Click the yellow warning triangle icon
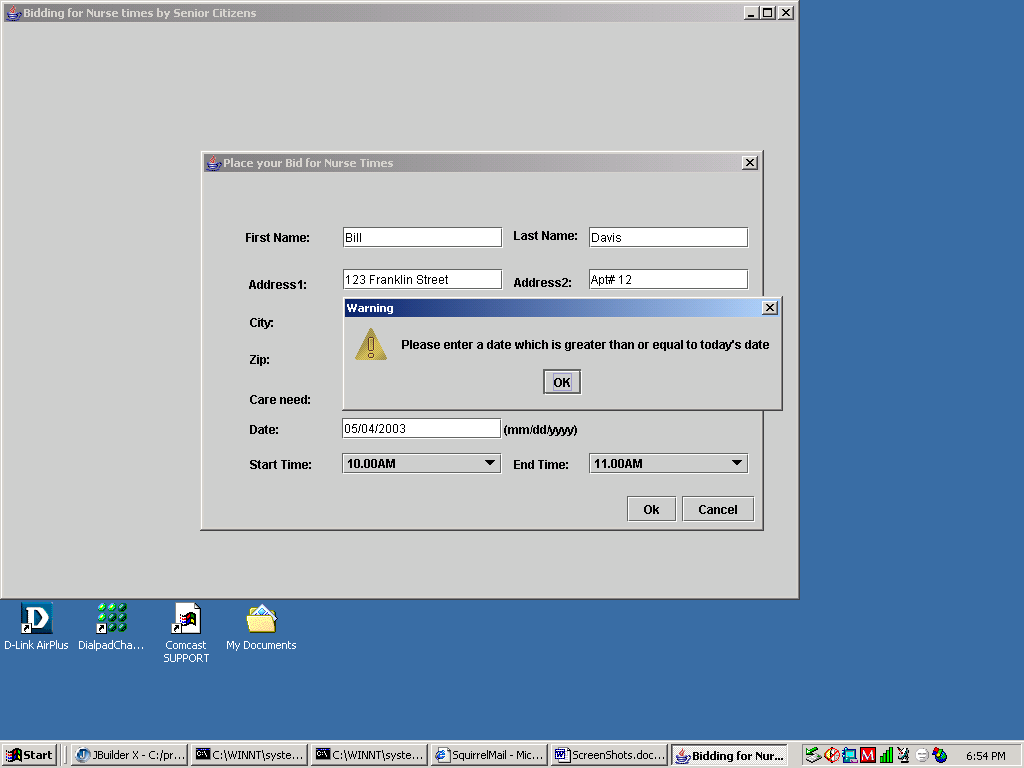 [371, 344]
